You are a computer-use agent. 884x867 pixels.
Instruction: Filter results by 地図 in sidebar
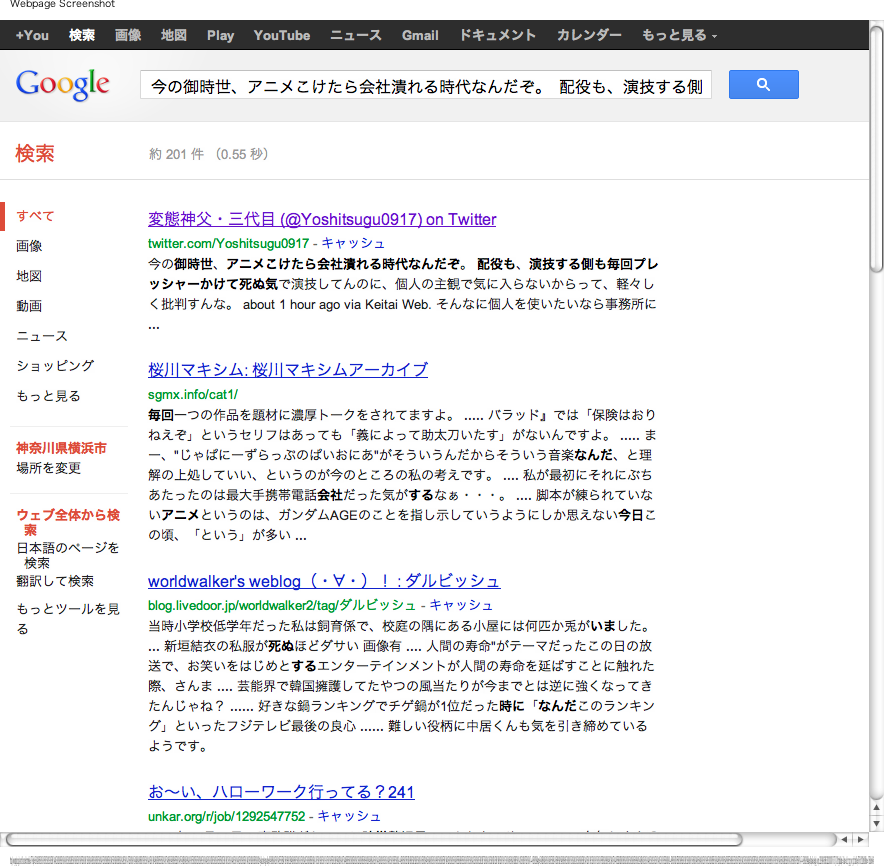[x=29, y=276]
